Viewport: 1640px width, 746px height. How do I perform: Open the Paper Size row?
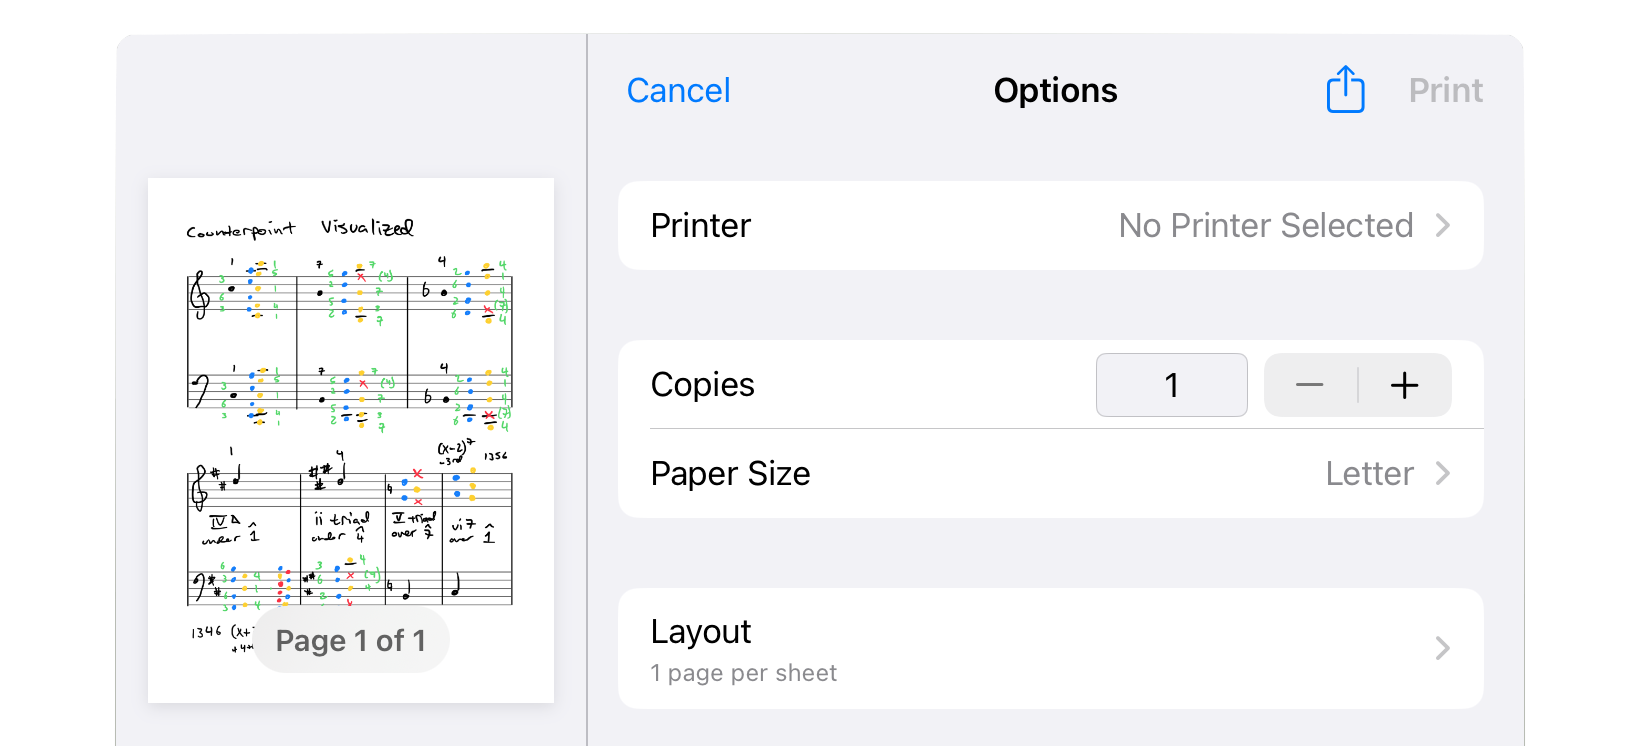(x=1050, y=473)
